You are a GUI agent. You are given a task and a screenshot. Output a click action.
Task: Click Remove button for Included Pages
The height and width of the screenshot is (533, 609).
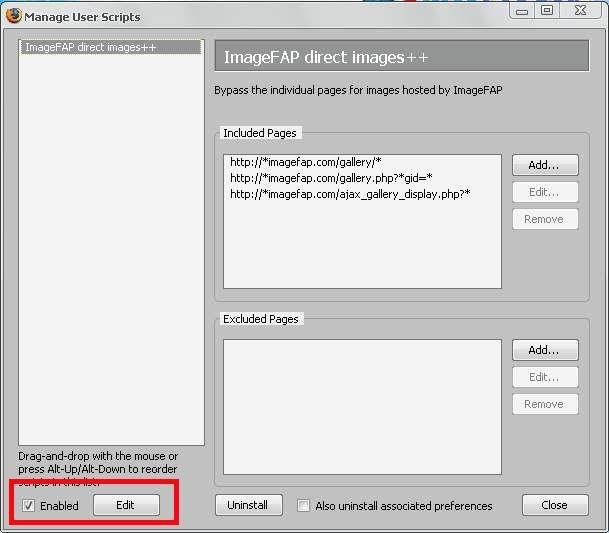coord(545,219)
